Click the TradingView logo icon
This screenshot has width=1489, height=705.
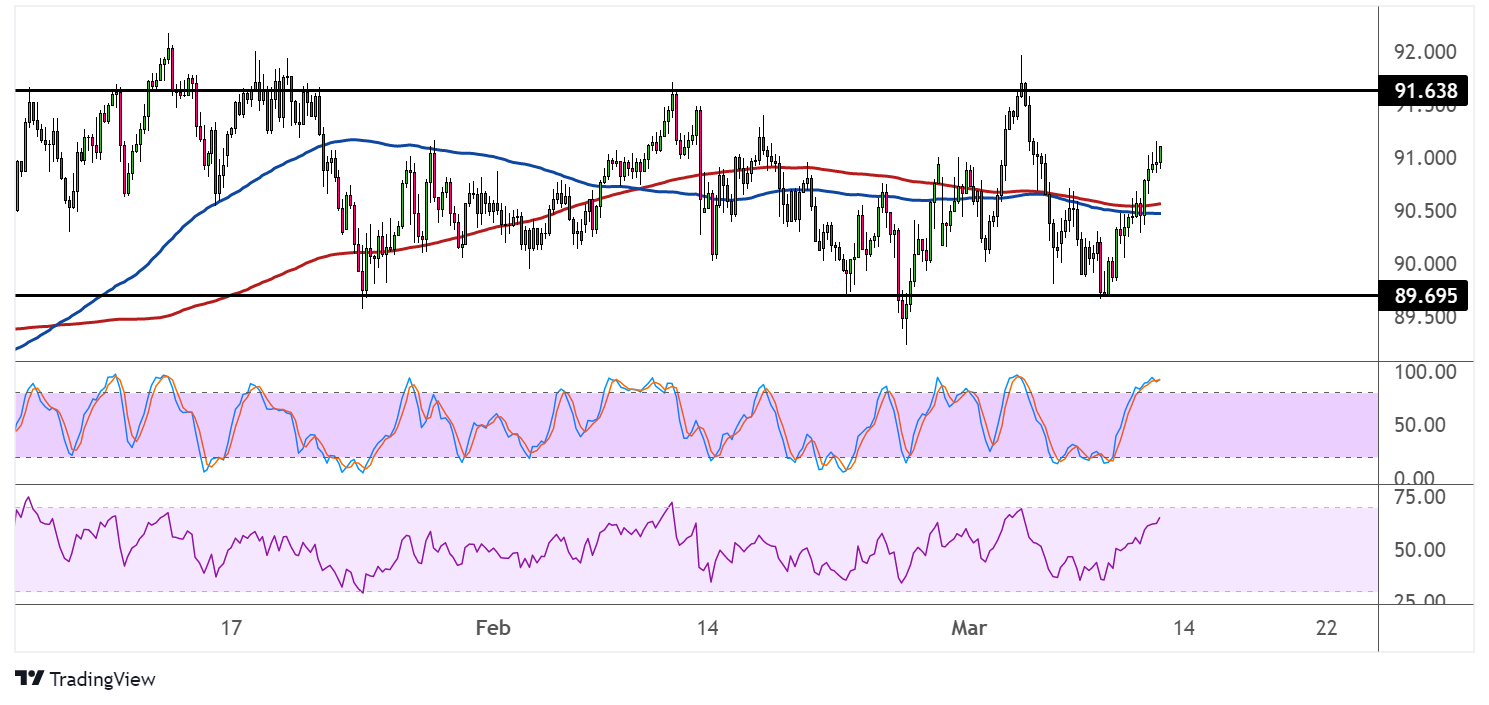[29, 679]
